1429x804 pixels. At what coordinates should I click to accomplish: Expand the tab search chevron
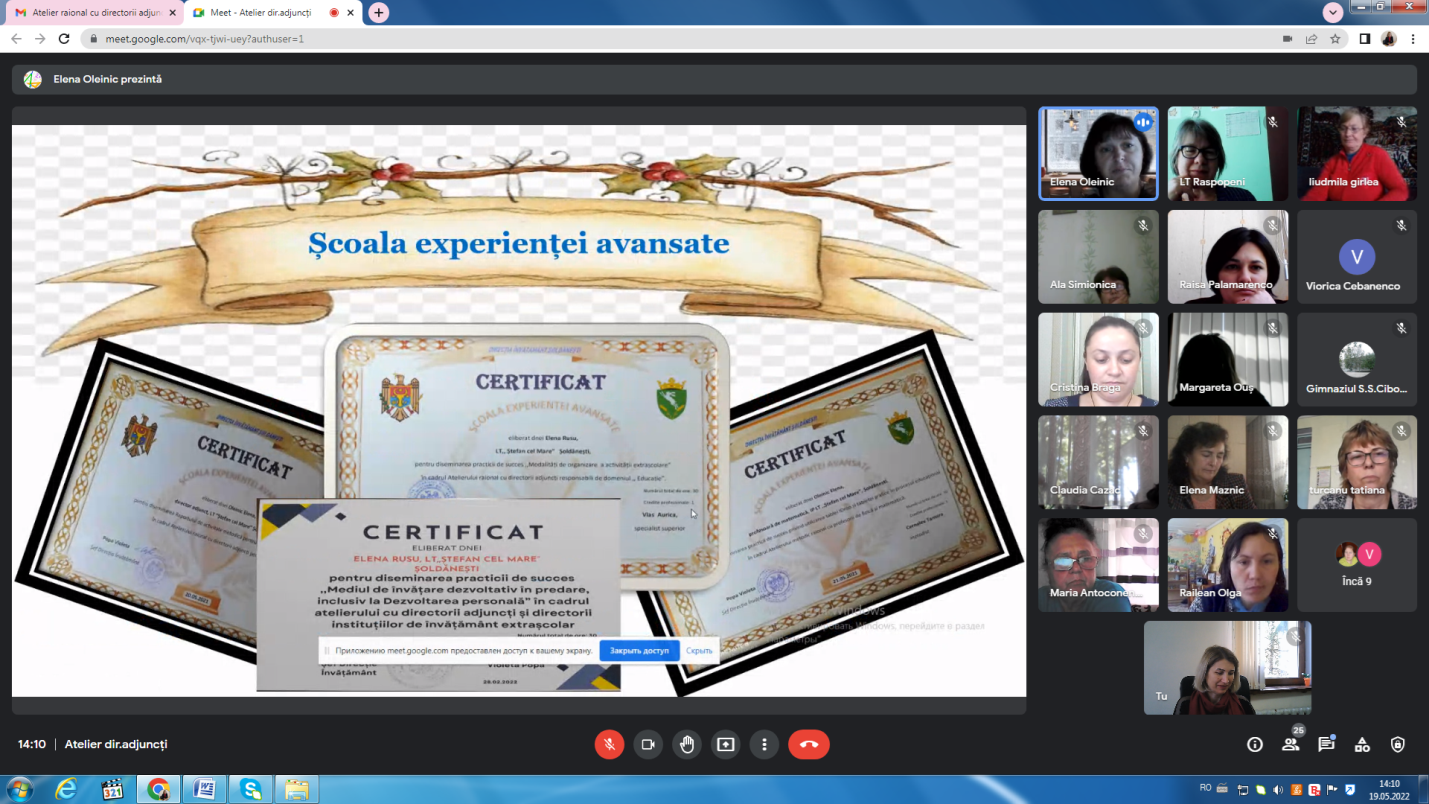[1333, 12]
